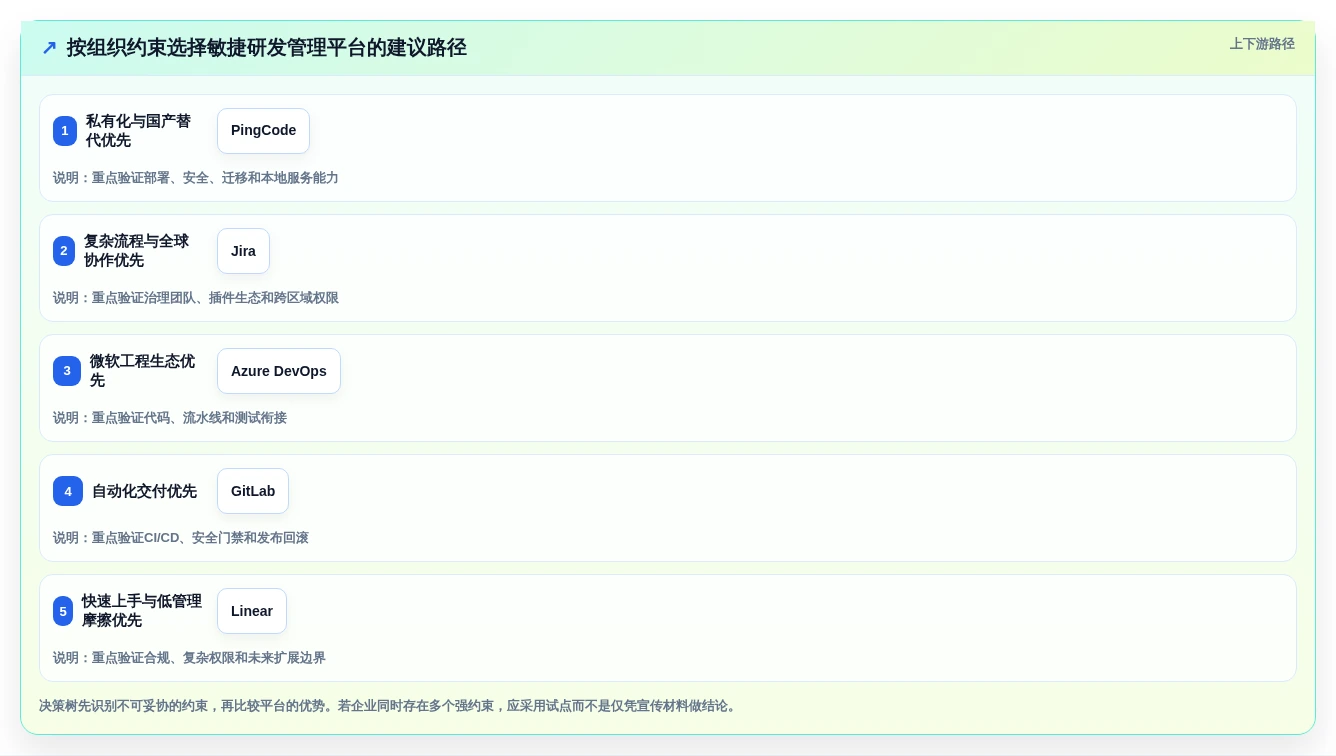Viewport: 1336px width, 756px height.
Task: Click step number 2 badge
Action: [64, 251]
